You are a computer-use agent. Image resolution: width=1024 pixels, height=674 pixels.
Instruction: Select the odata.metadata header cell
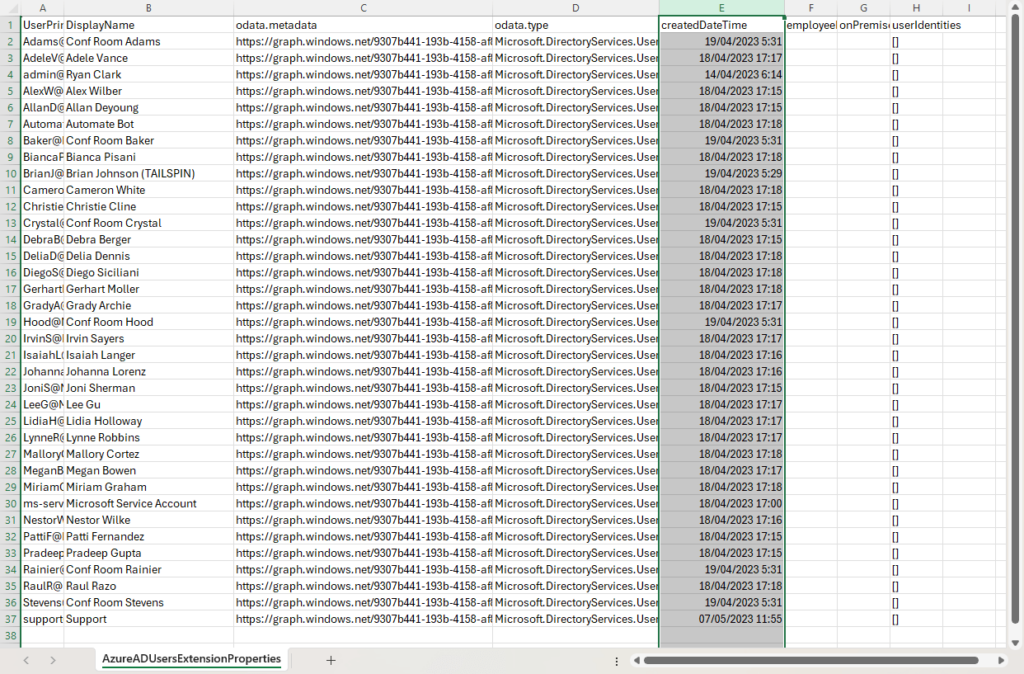coord(363,25)
